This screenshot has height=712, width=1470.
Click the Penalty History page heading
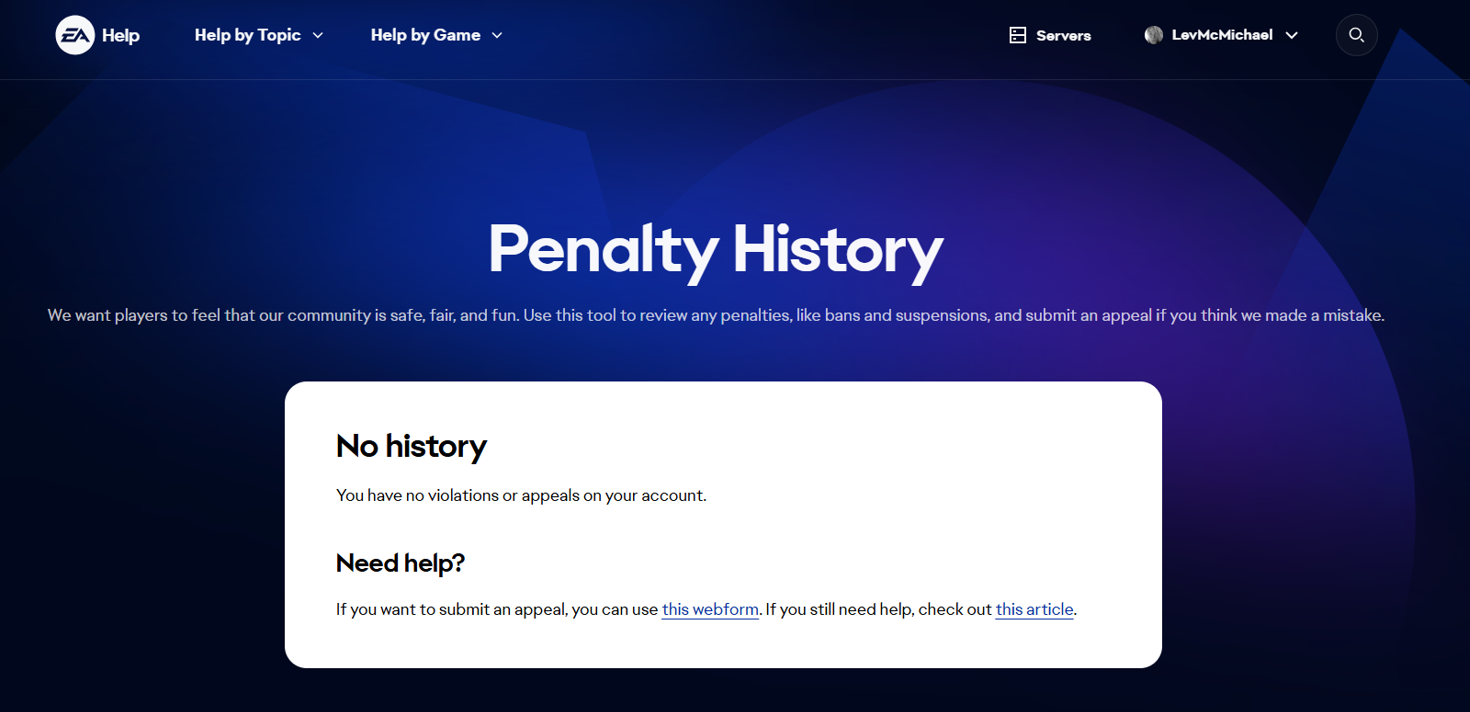coord(715,249)
